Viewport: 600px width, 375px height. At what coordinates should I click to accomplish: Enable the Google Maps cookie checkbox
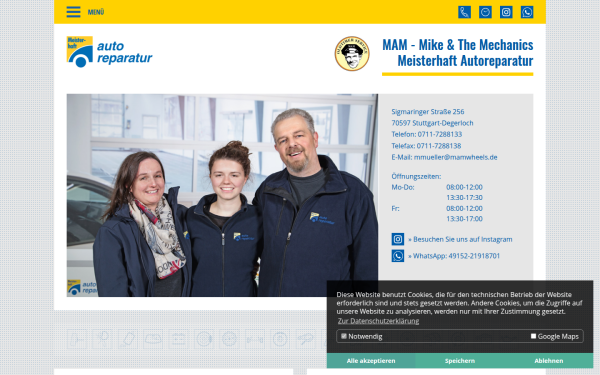(533, 336)
